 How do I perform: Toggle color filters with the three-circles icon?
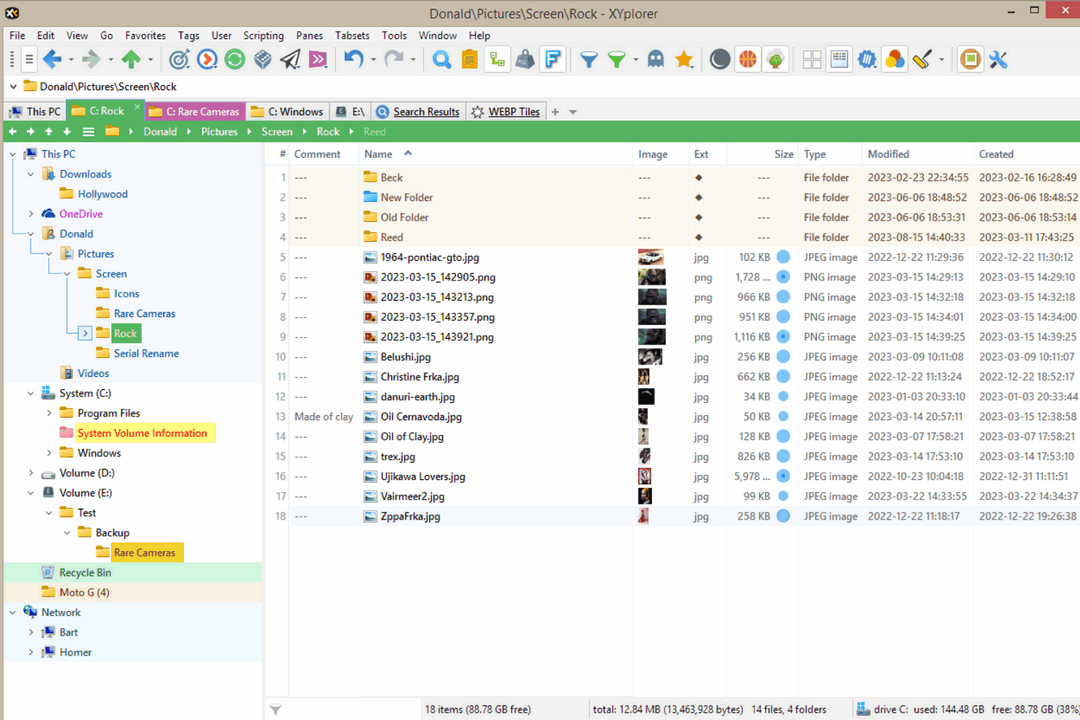895,60
